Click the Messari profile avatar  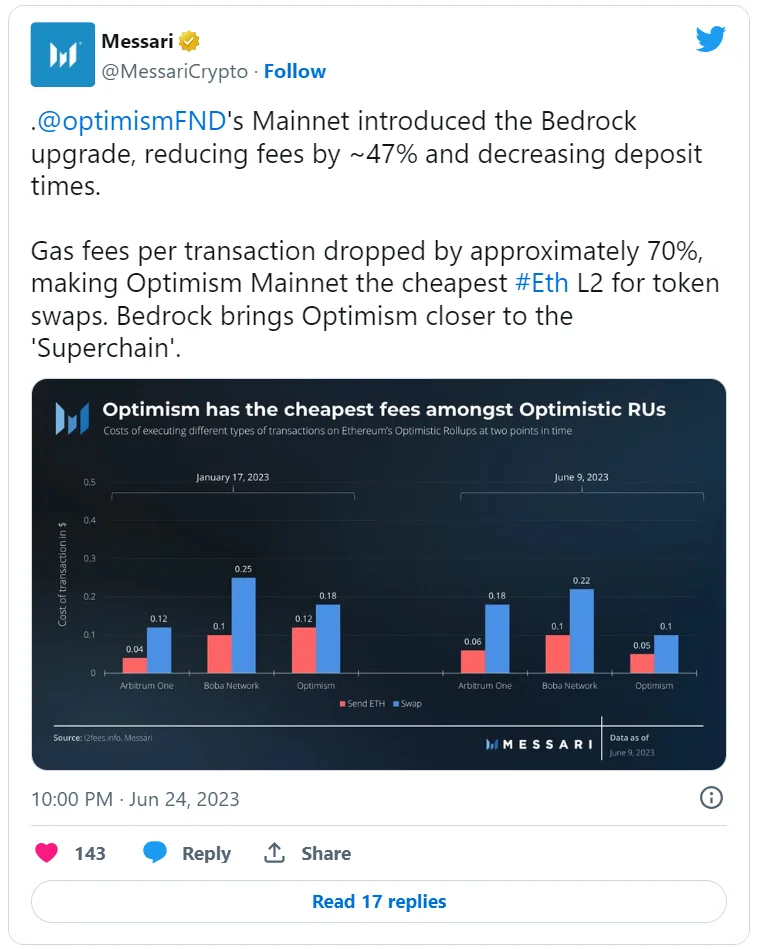point(63,55)
